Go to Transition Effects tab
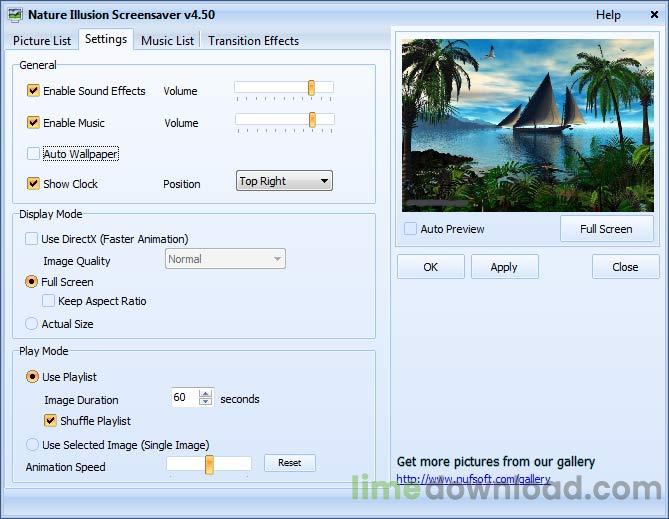 click(253, 41)
